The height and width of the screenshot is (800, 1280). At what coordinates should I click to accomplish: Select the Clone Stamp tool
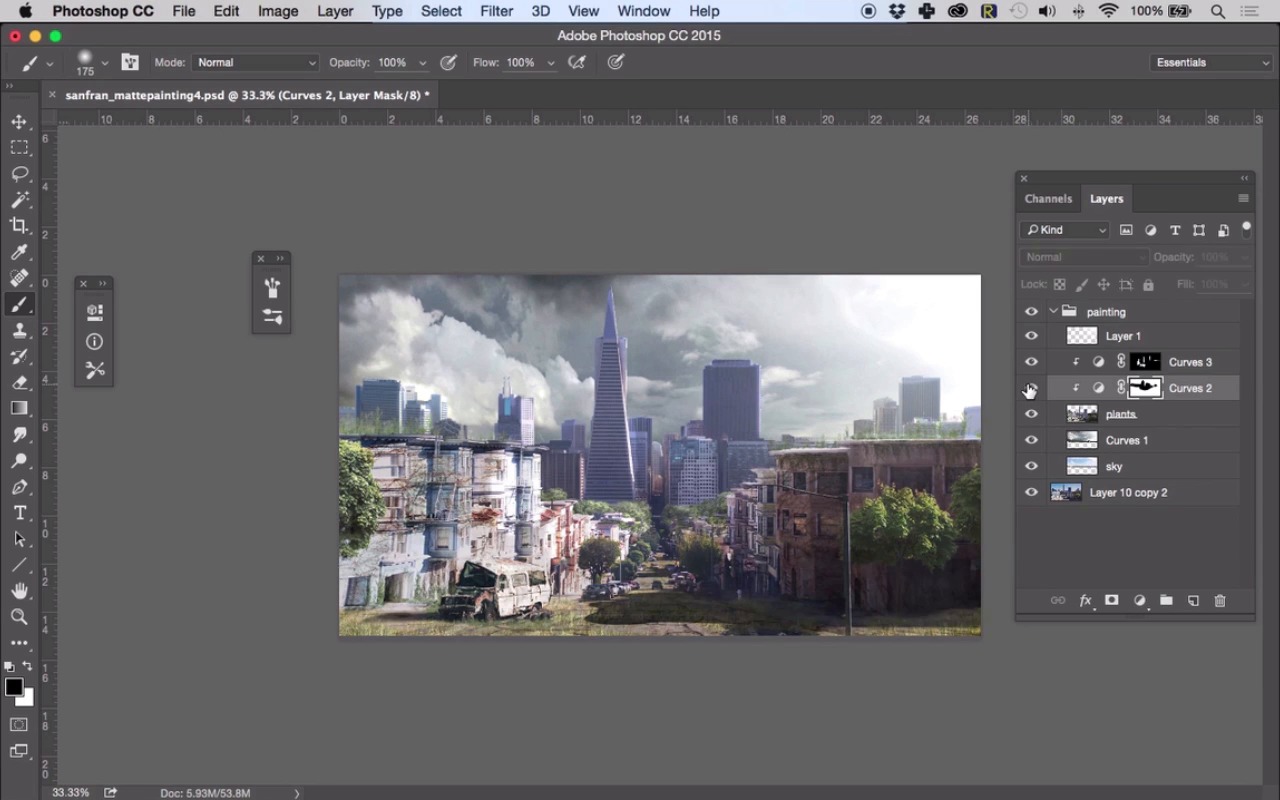19,330
